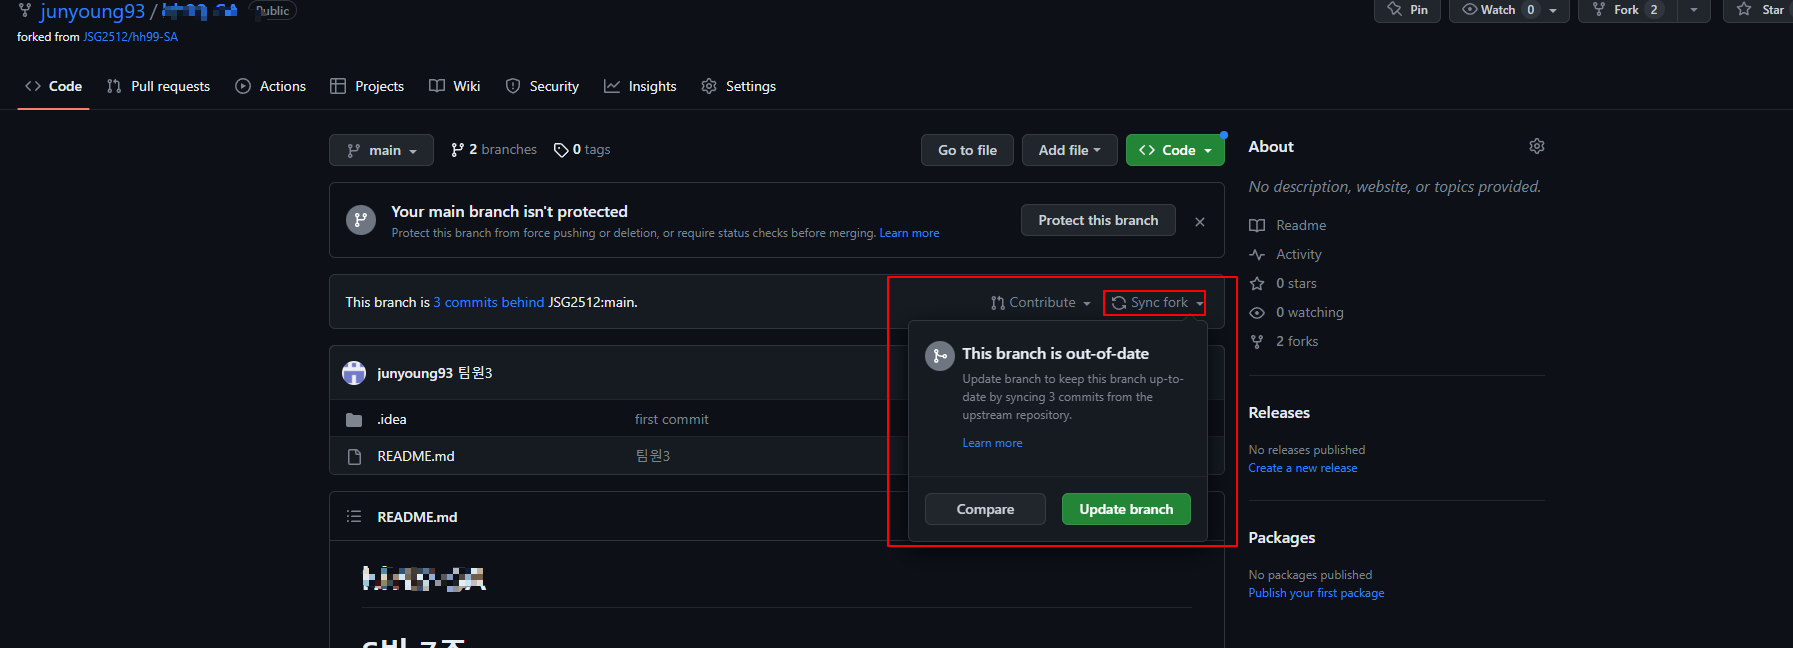The width and height of the screenshot is (1793, 648).
Task: Click the Update branch button
Action: [1126, 509]
